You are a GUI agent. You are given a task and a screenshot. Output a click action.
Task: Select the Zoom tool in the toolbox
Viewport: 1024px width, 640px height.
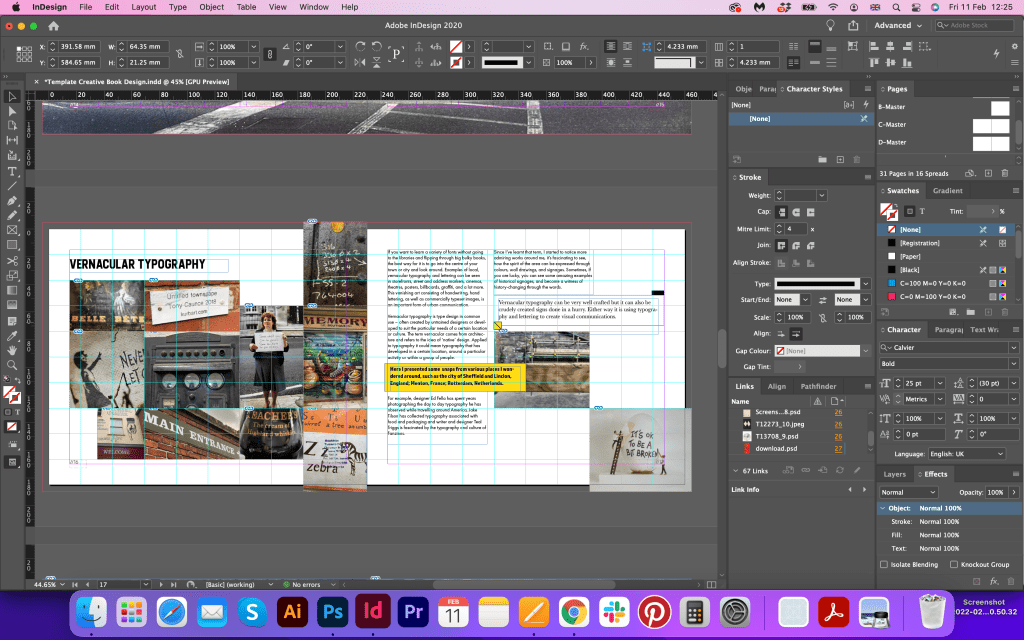[12, 365]
